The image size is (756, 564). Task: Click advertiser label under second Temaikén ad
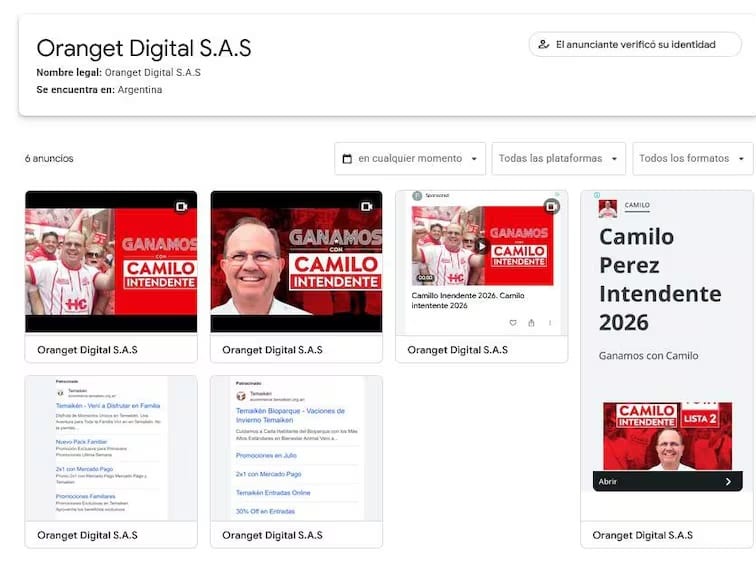point(272,535)
